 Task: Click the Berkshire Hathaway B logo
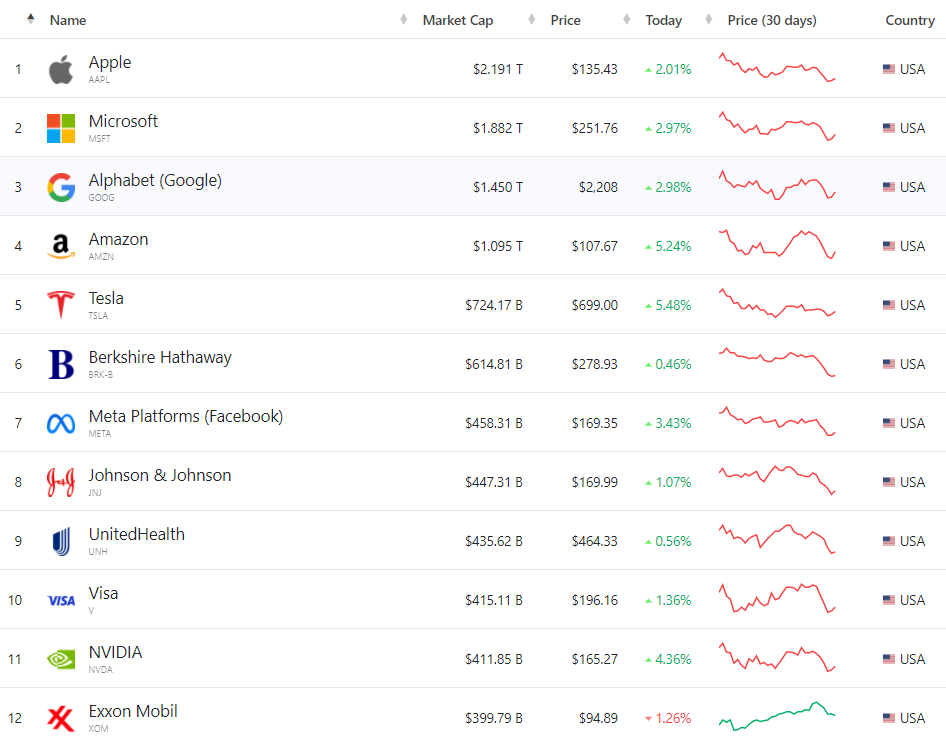pos(61,364)
